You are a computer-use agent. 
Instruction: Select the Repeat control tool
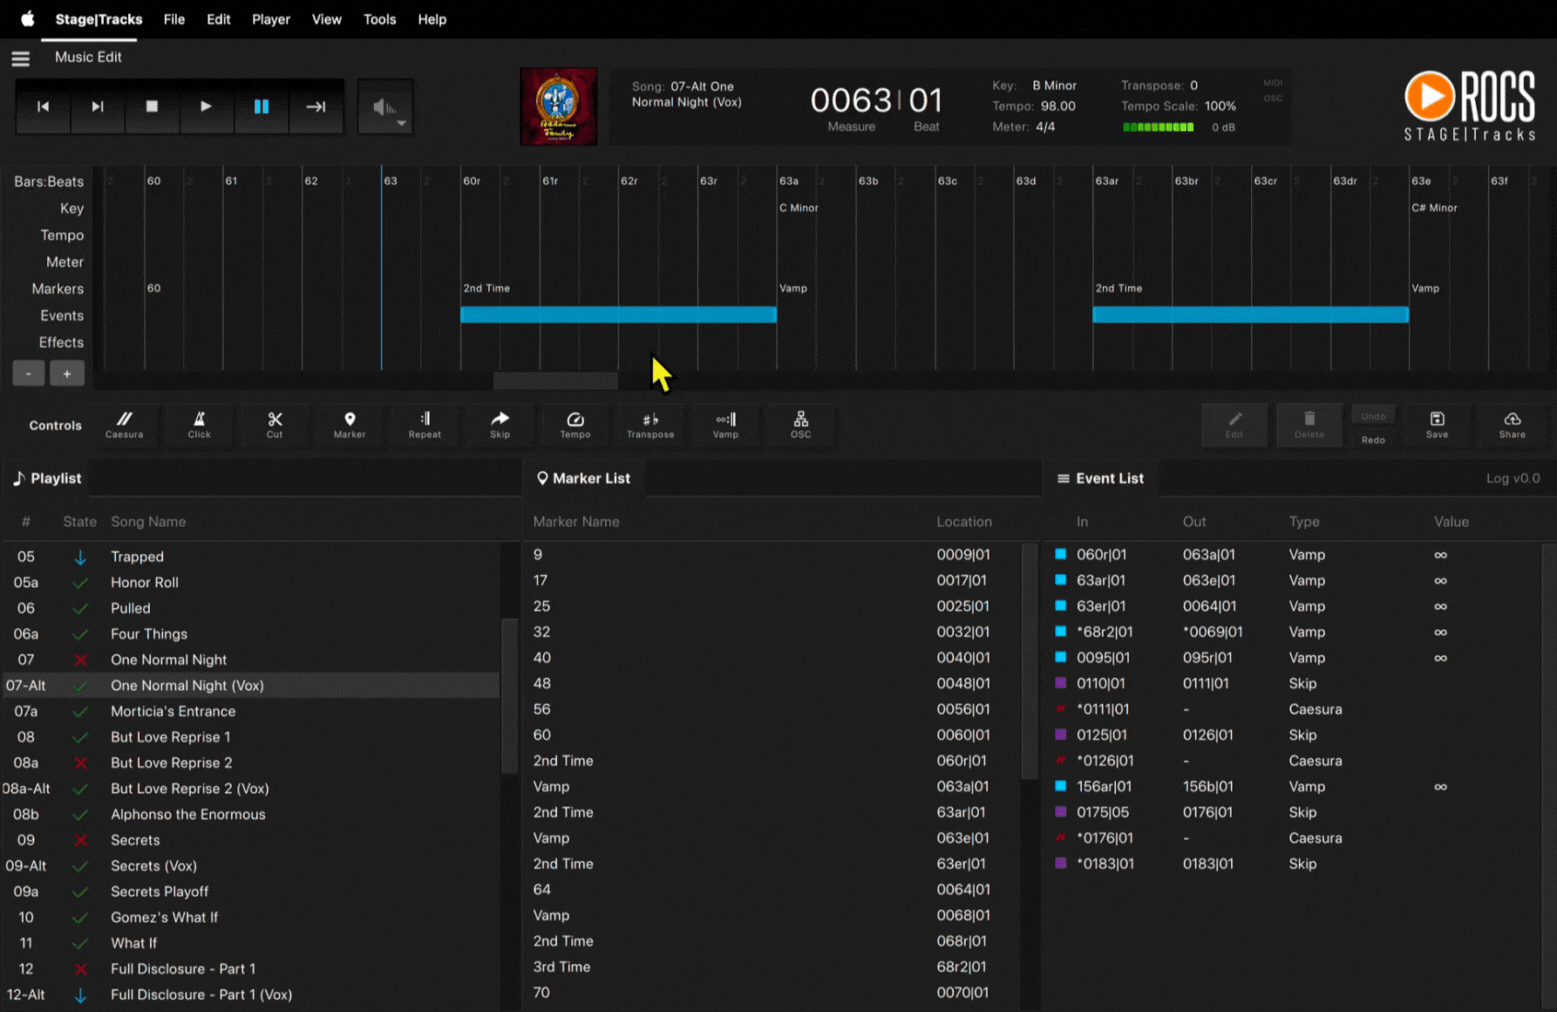424,425
